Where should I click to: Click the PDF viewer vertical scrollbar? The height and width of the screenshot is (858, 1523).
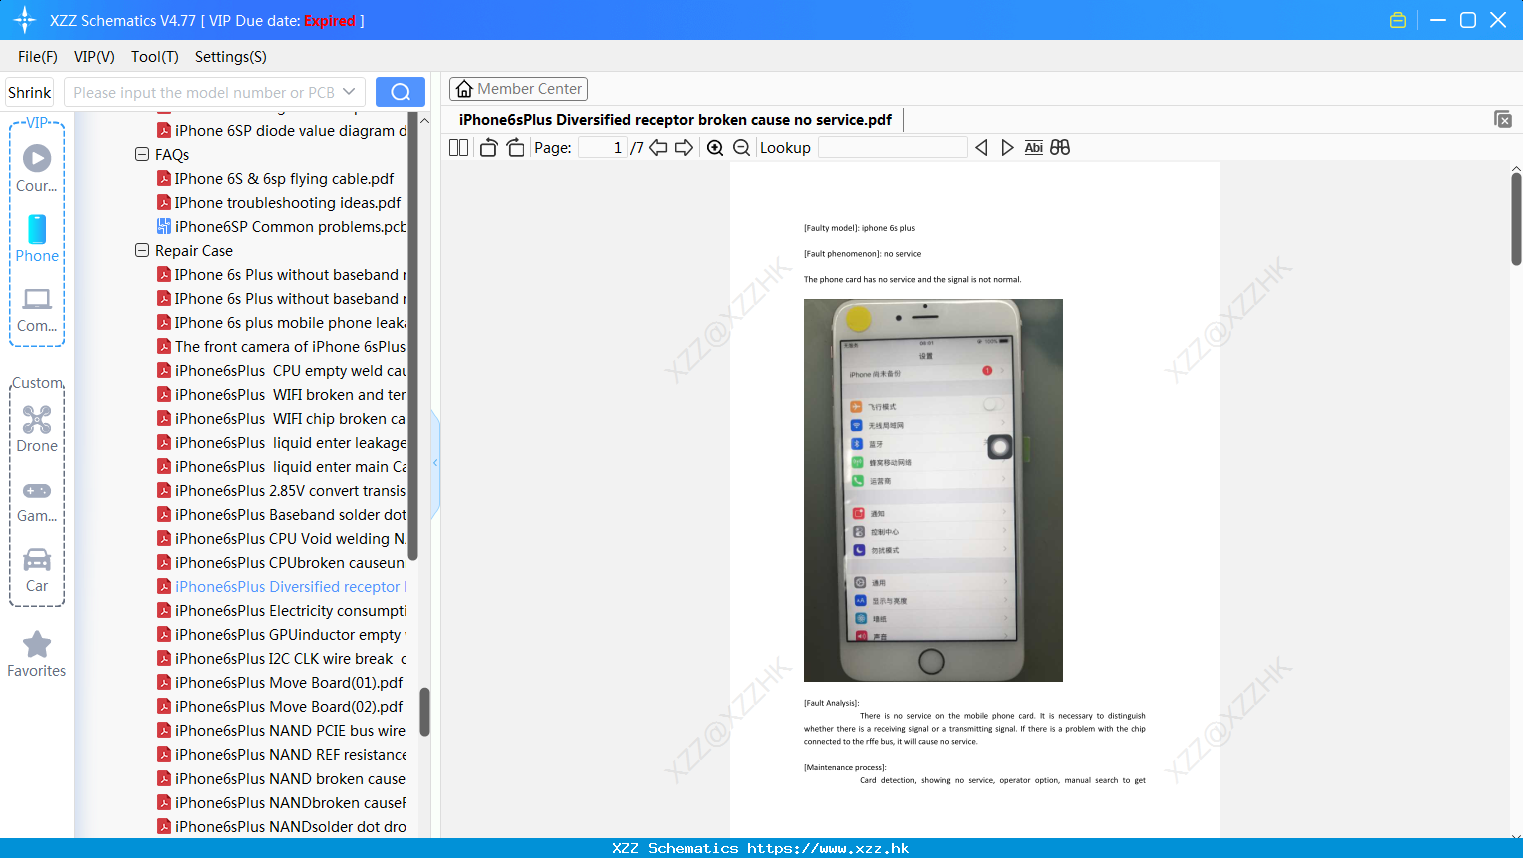pyautogui.click(x=1516, y=218)
